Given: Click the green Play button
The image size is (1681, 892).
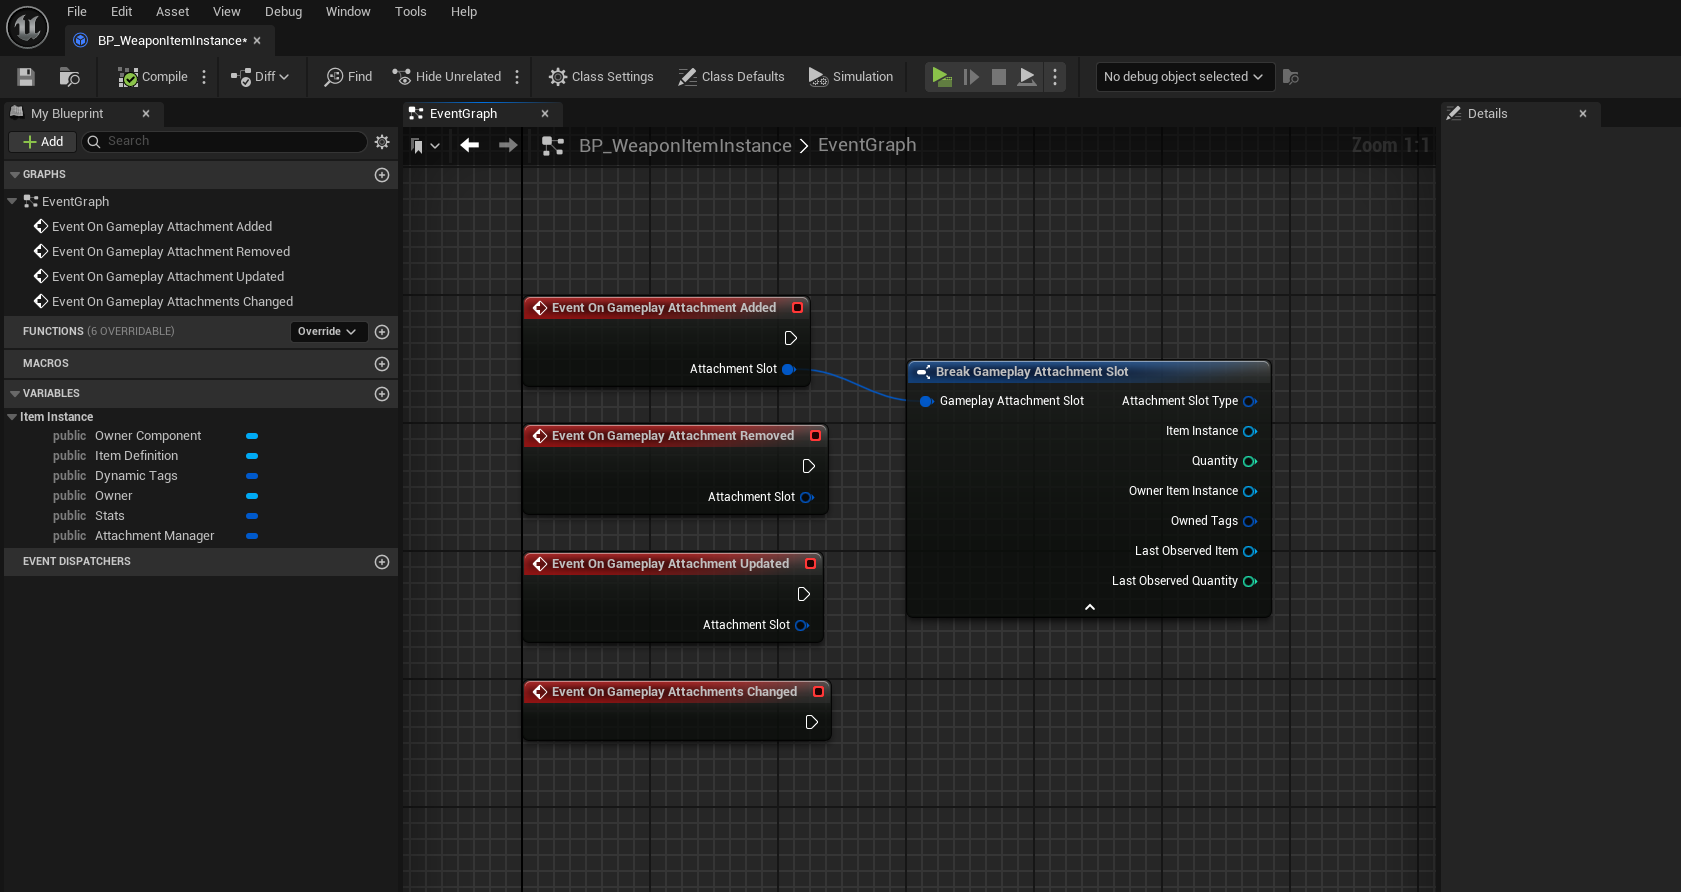Looking at the screenshot, I should pyautogui.click(x=941, y=77).
